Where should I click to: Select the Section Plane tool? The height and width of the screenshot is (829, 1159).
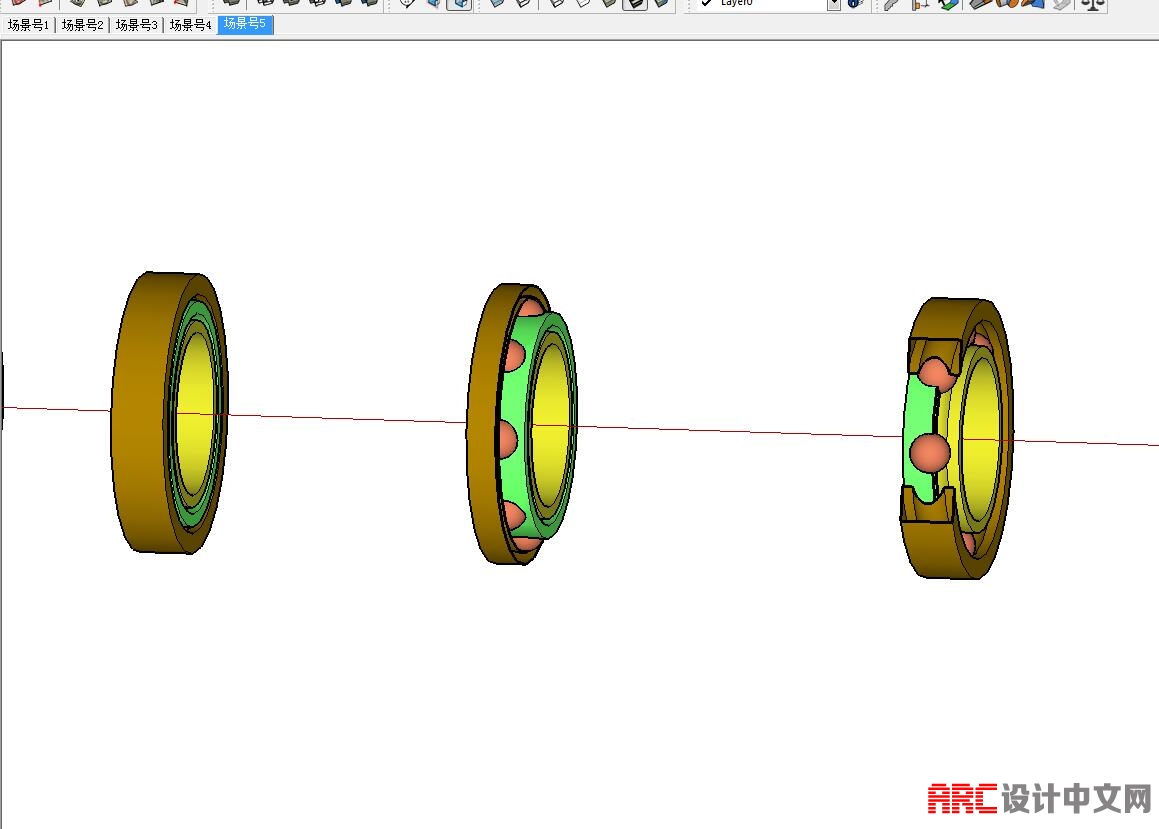point(407,3)
